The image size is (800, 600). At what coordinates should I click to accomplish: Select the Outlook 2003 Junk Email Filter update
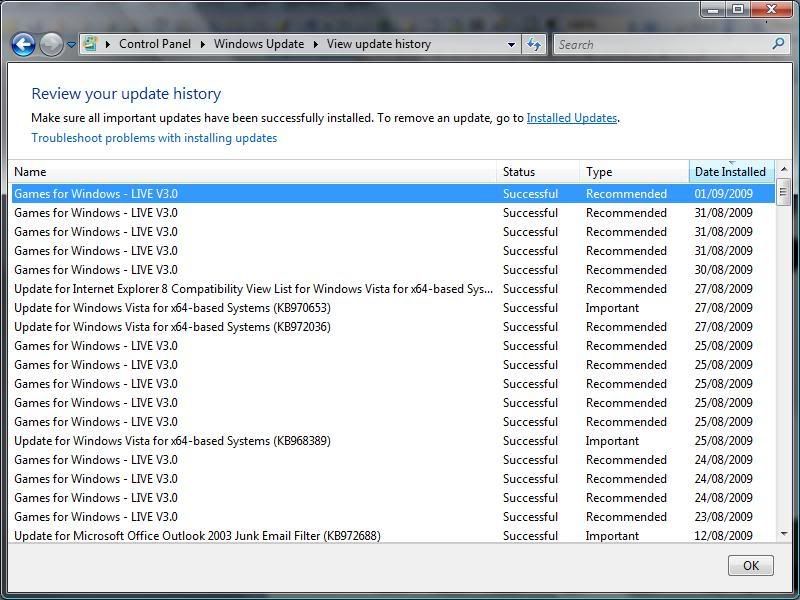pyautogui.click(x=393, y=536)
